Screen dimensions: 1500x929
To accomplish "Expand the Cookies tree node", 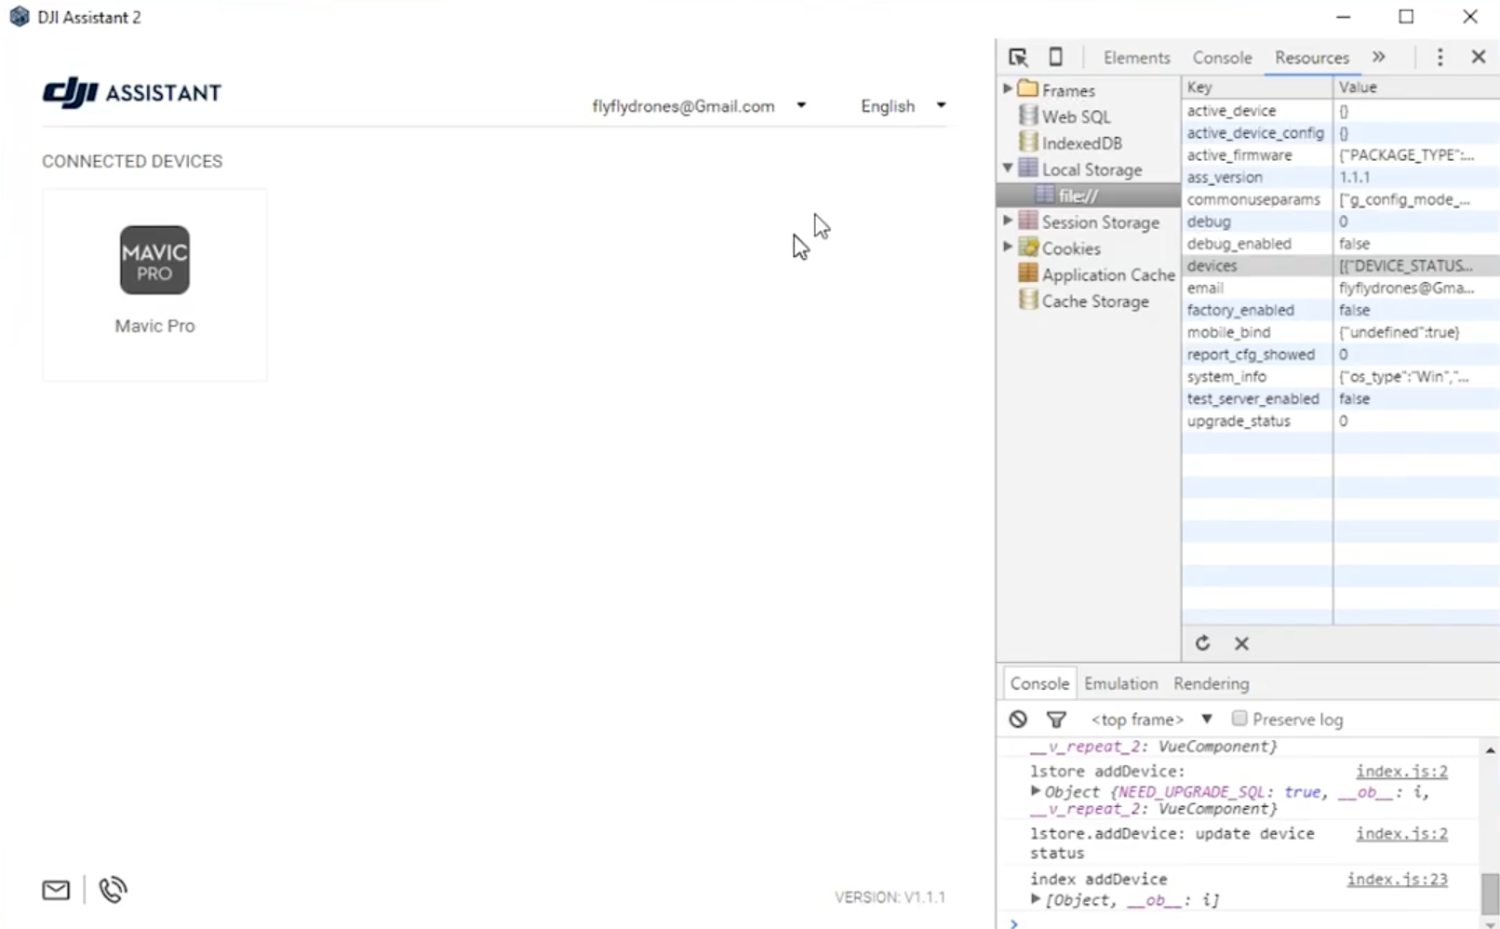I will 1007,246.
